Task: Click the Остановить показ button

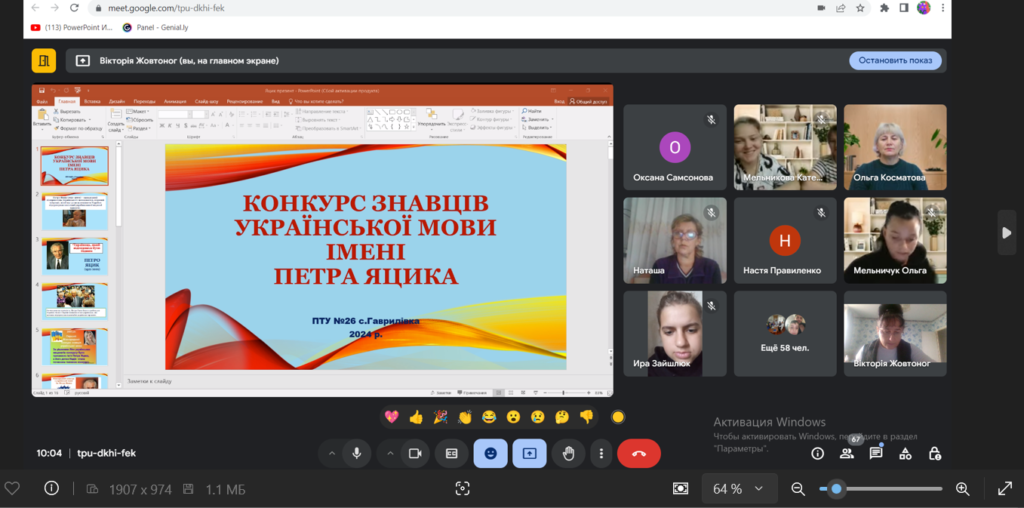Action: [895, 60]
